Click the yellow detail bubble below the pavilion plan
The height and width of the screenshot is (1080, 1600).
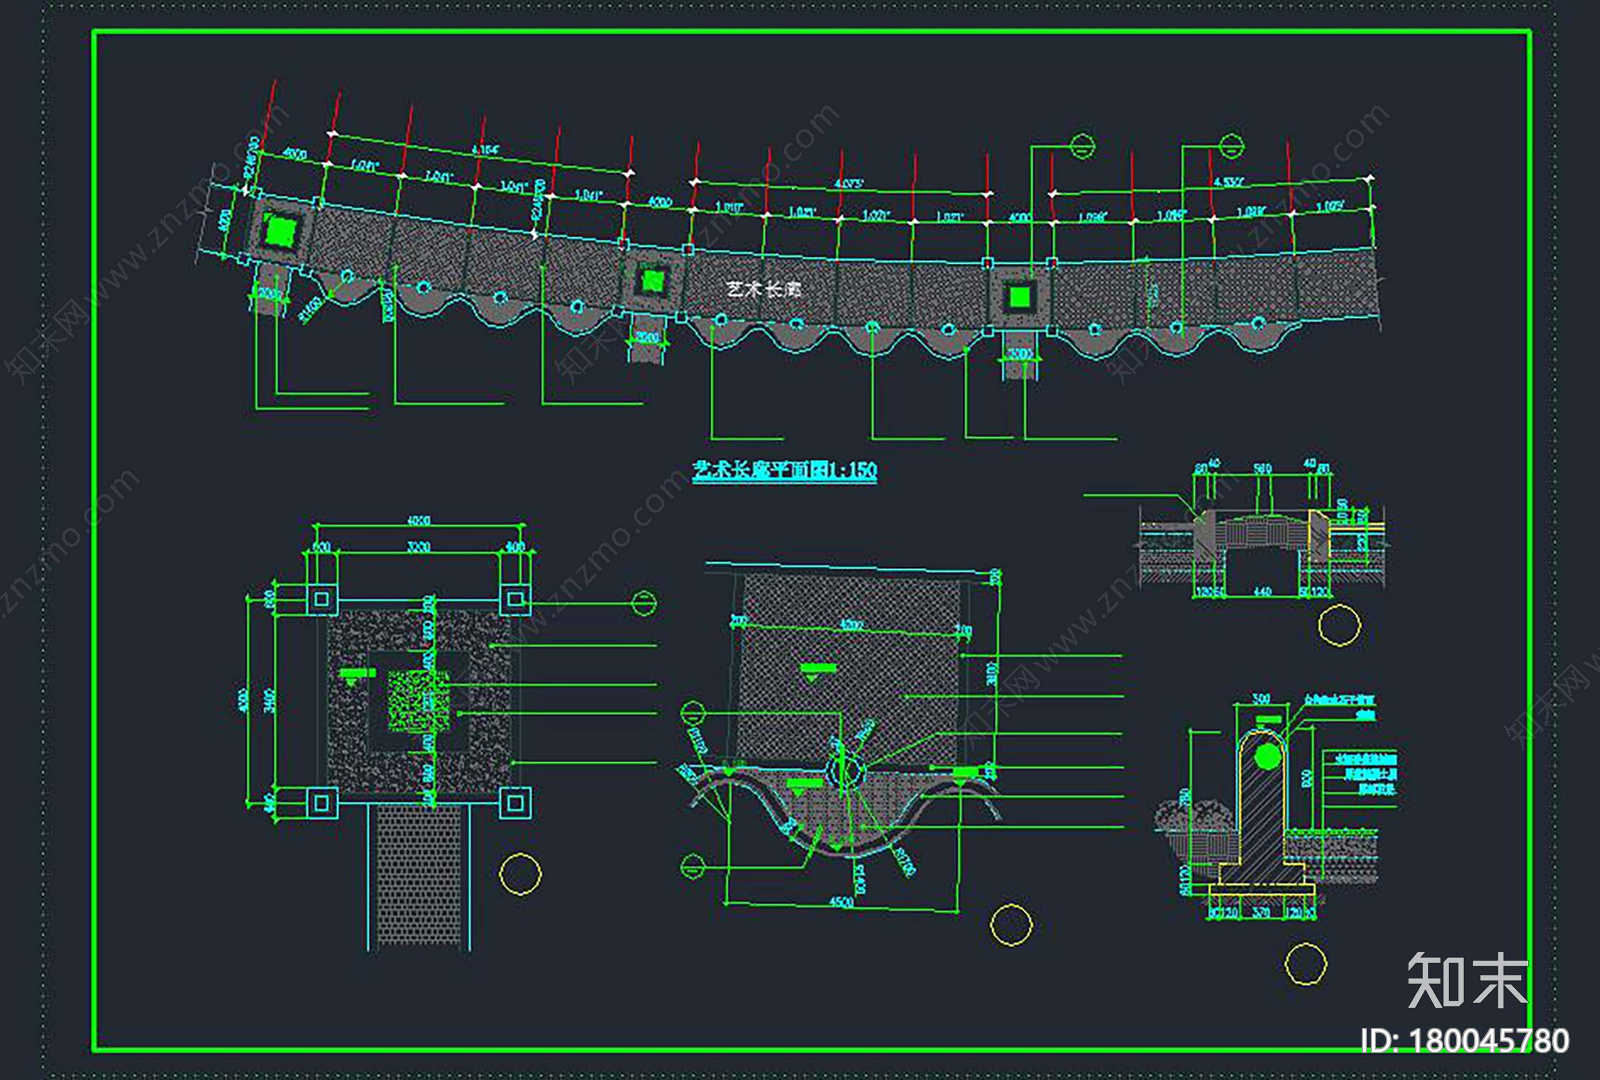point(520,874)
